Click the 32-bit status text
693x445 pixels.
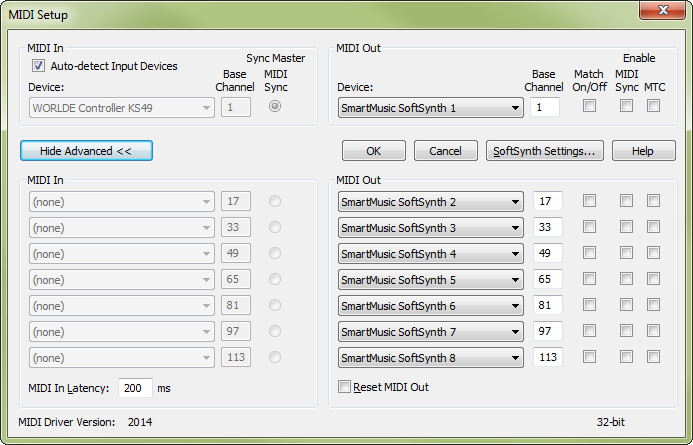611,422
